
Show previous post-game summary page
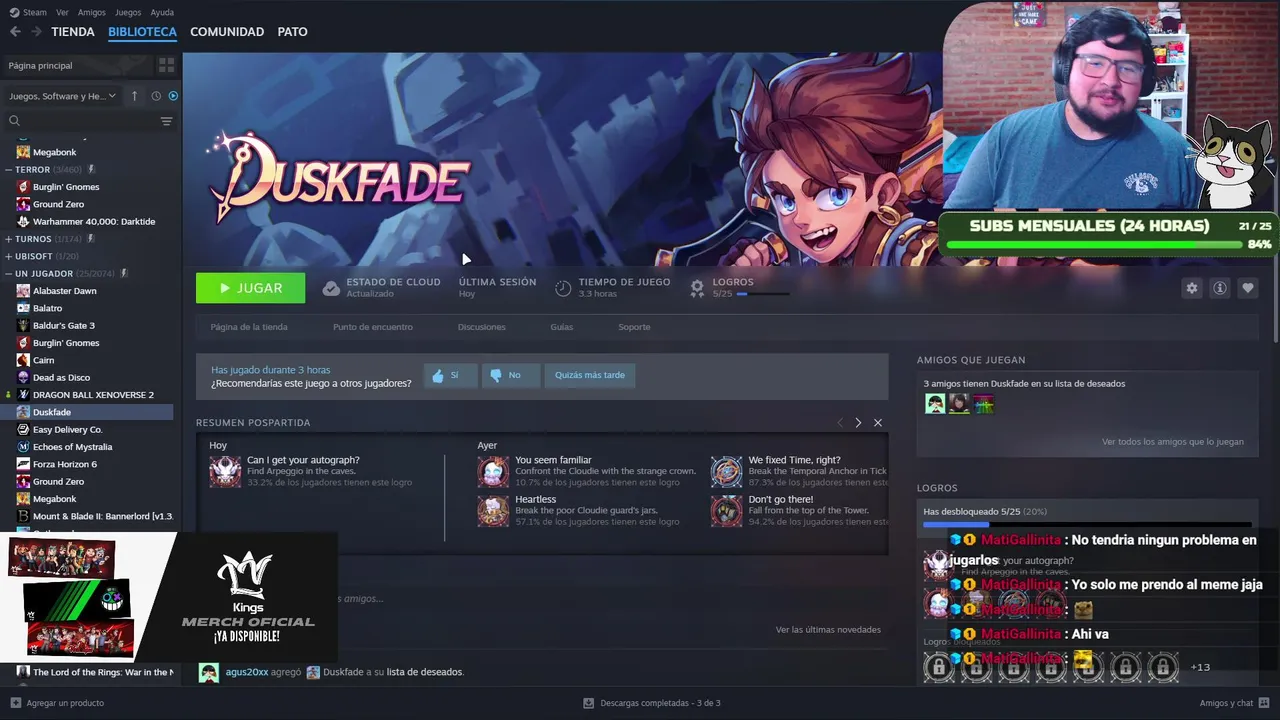[x=840, y=423]
